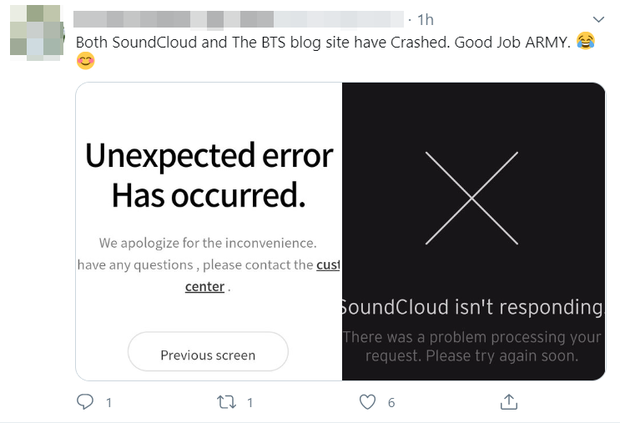This screenshot has height=423, width=620.
Task: Click the reply speech bubble icon
Action: pyautogui.click(x=85, y=402)
